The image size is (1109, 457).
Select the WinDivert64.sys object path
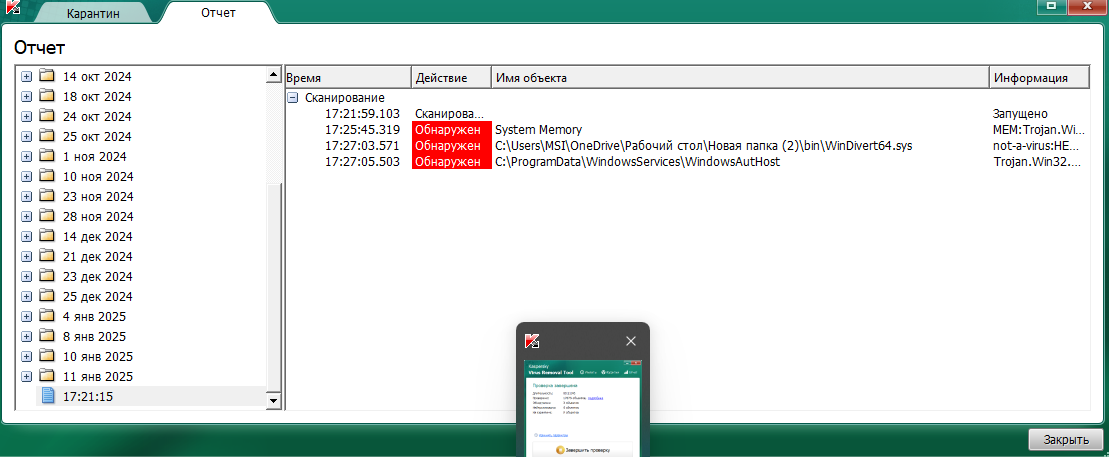tap(704, 146)
